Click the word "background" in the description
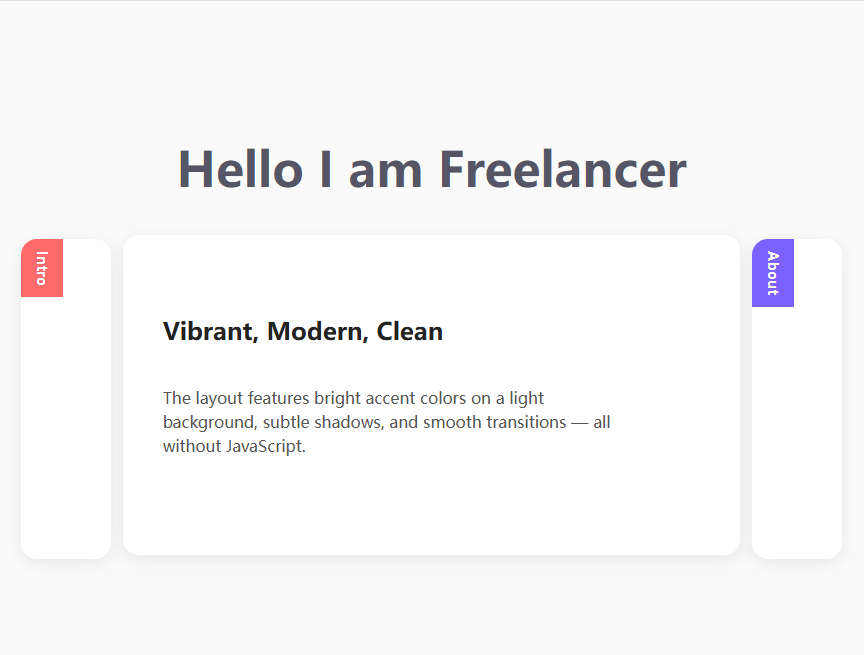This screenshot has width=864, height=655. tap(206, 422)
